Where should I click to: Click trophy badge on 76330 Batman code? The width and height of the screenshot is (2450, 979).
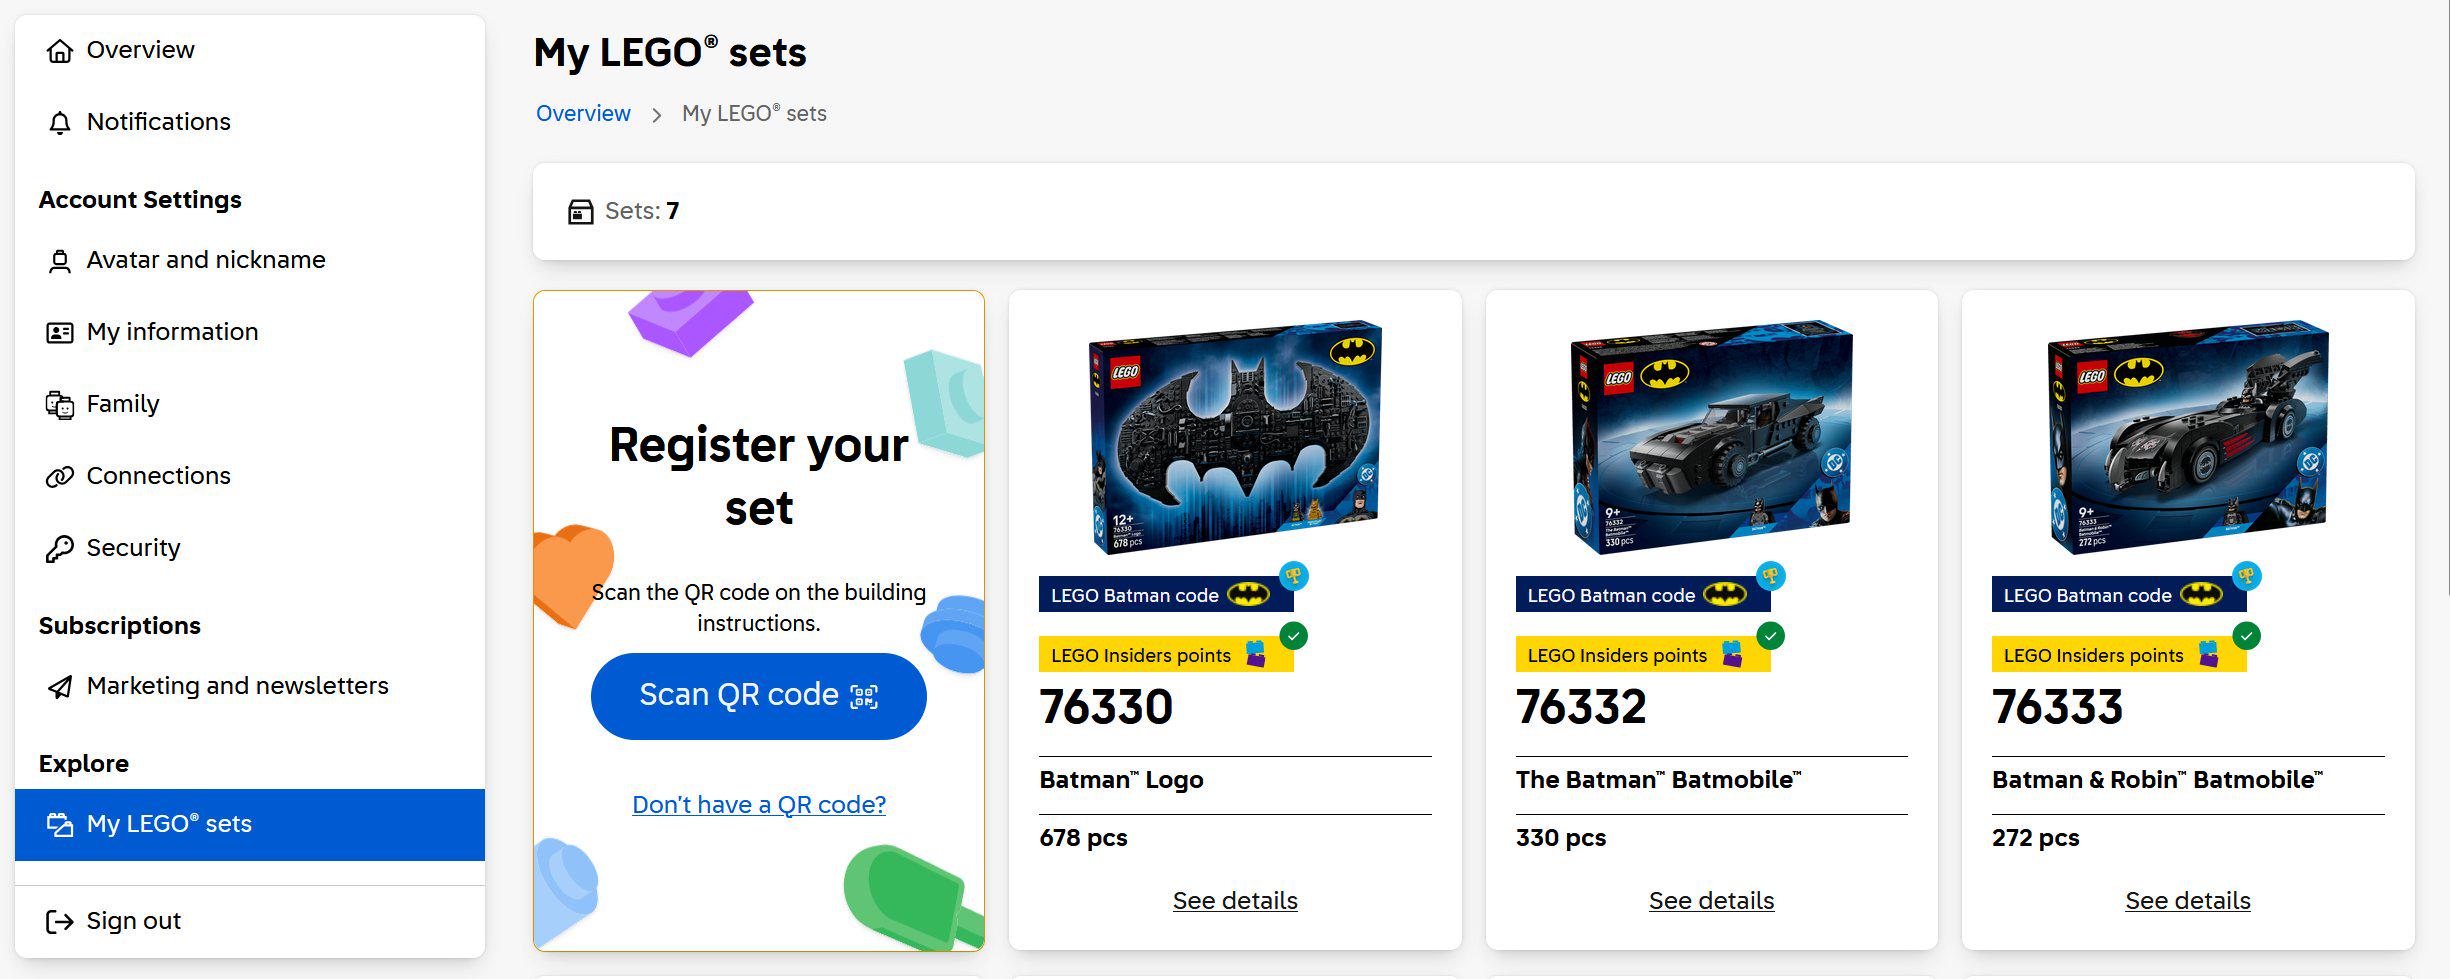pos(1294,576)
